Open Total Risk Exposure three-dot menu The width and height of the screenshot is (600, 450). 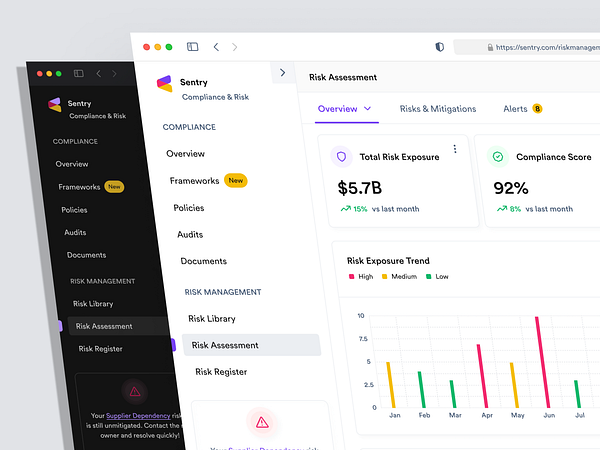pos(455,149)
